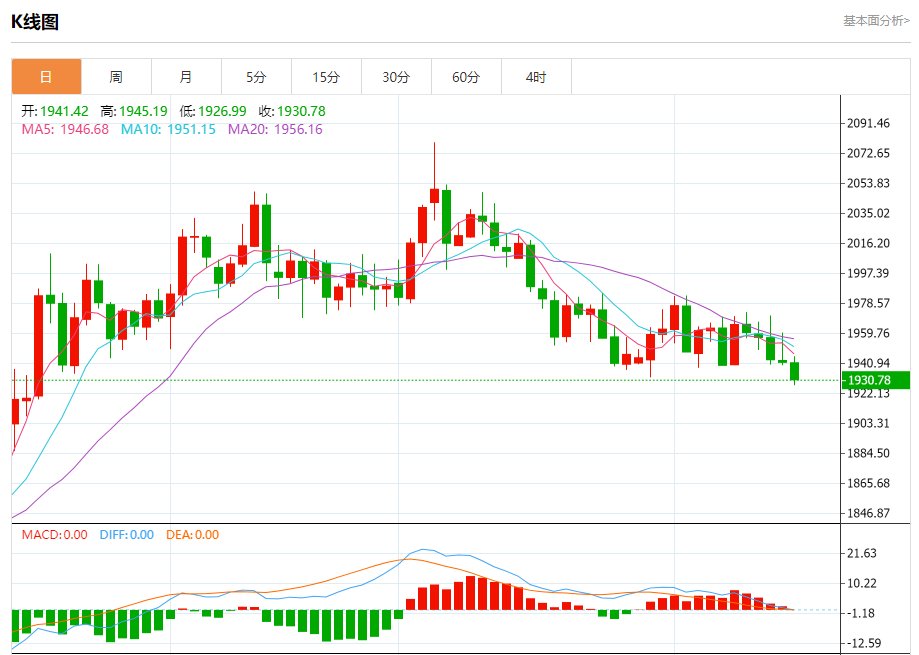Click the K线图 heading

tap(35, 22)
